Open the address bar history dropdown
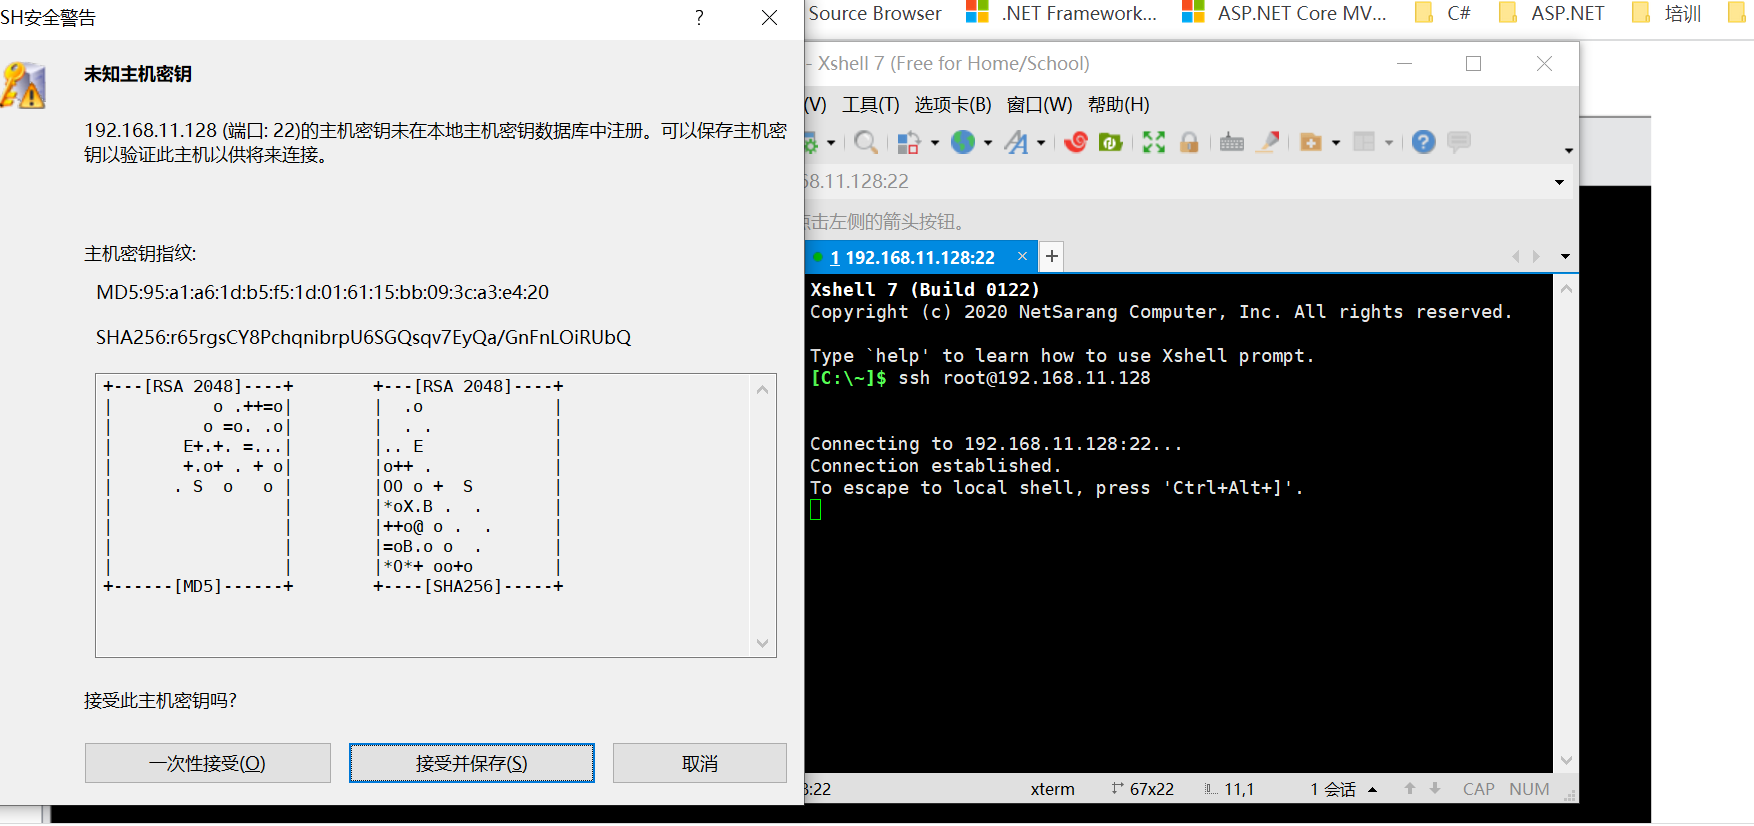The image size is (1754, 826). coord(1559,182)
